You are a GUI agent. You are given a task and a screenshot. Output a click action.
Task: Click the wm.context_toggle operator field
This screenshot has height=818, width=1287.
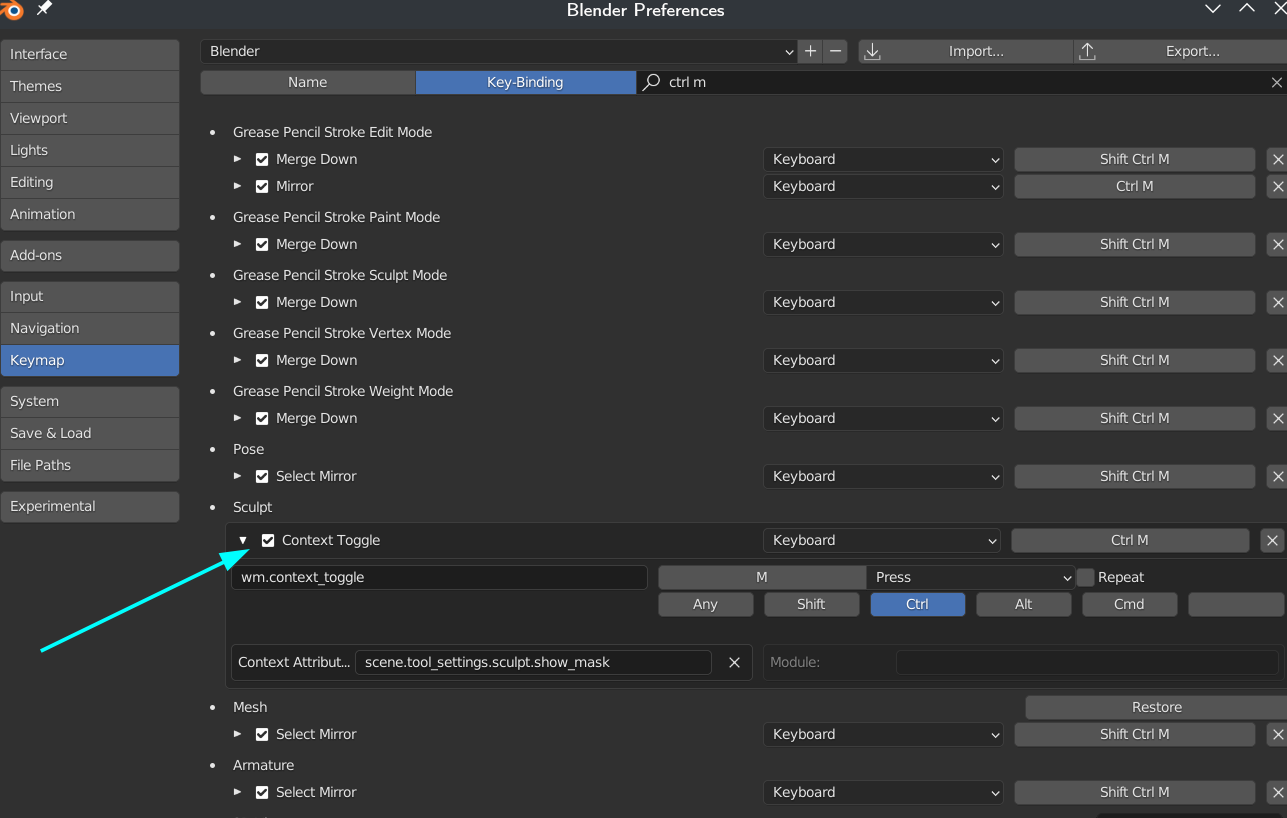(x=440, y=577)
